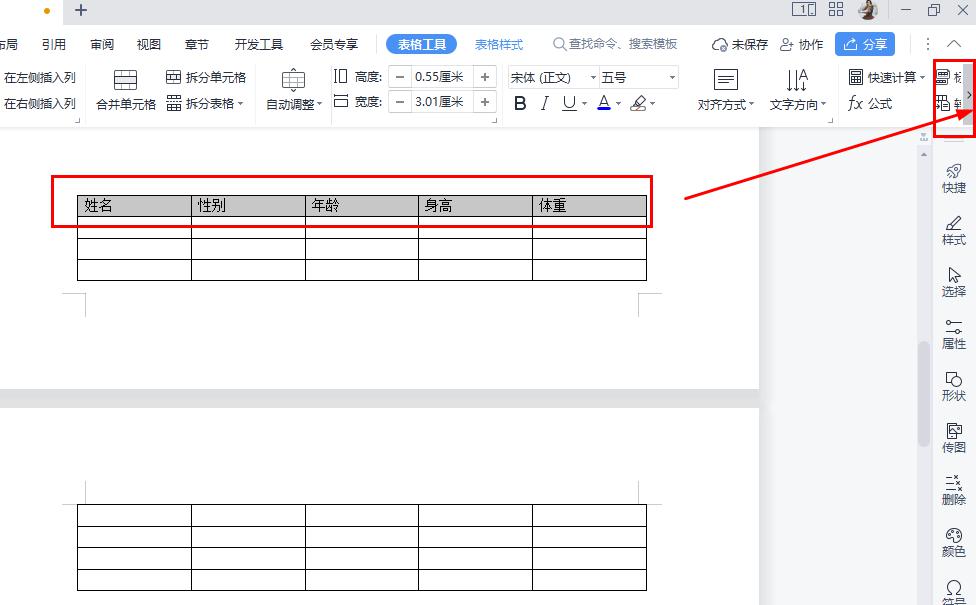Click Split Cells (拆分单元格)
This screenshot has height=605, width=976.
206,77
